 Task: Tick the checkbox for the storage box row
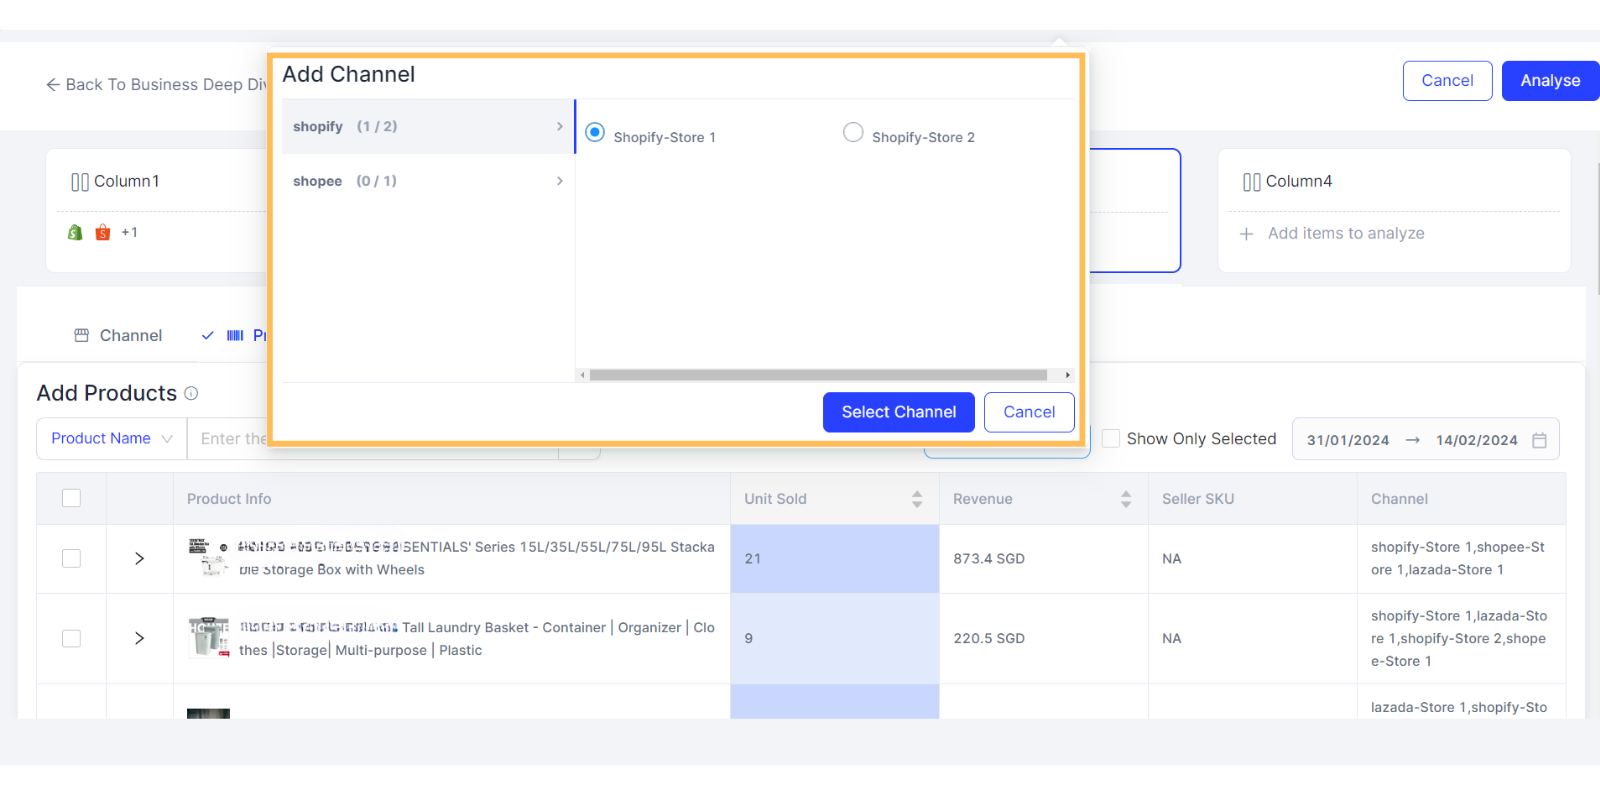pos(71,558)
